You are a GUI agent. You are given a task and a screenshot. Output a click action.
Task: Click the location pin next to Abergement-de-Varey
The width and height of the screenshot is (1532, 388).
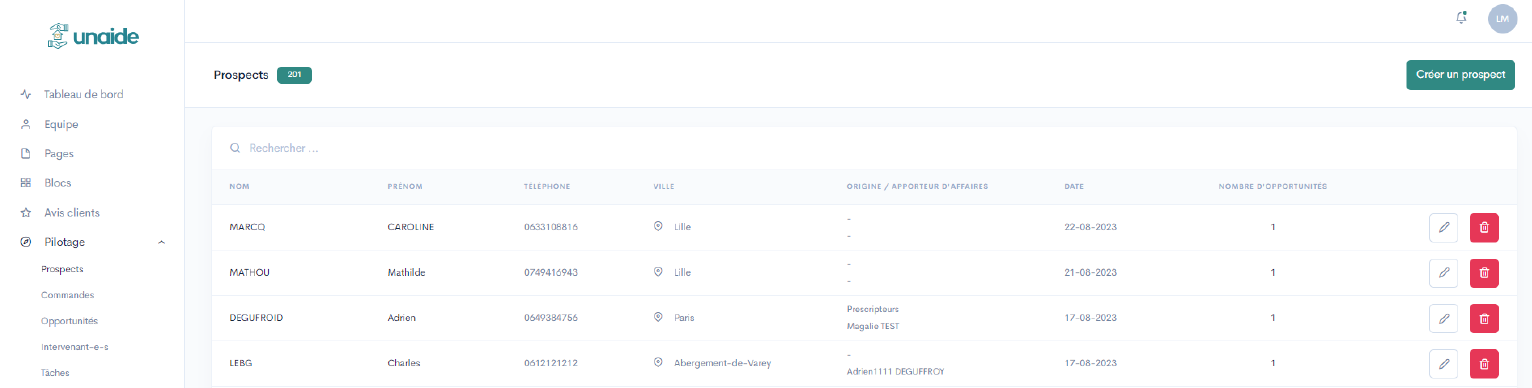[658, 363]
